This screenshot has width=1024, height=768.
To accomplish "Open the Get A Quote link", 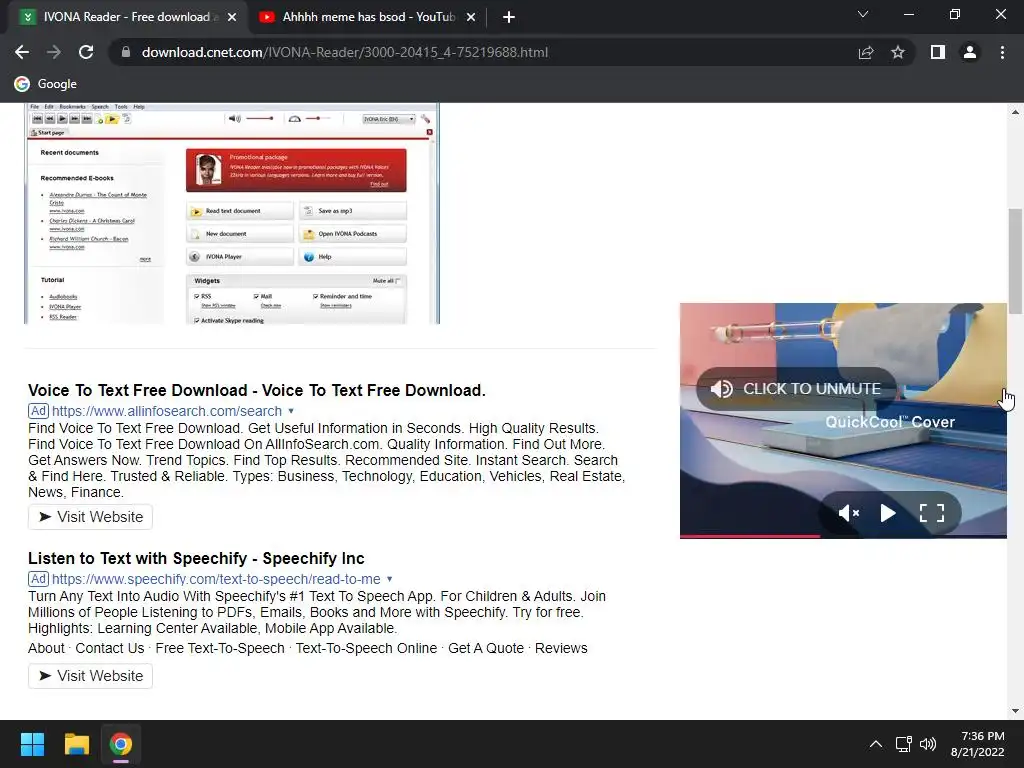I will click(486, 648).
